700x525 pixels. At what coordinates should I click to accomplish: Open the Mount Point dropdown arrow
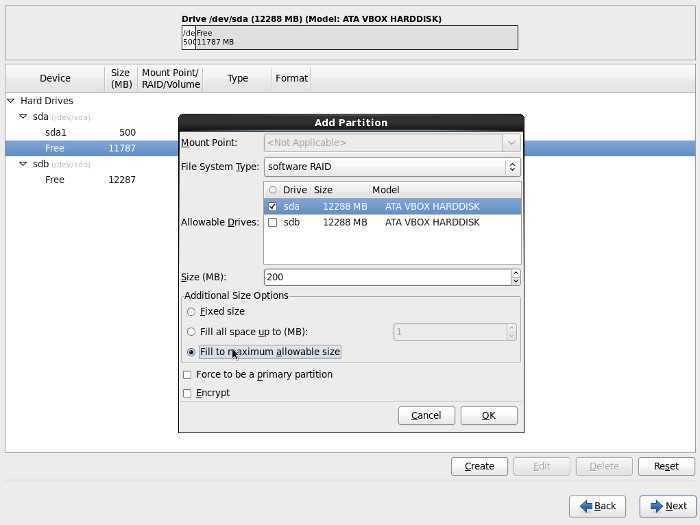click(511, 143)
